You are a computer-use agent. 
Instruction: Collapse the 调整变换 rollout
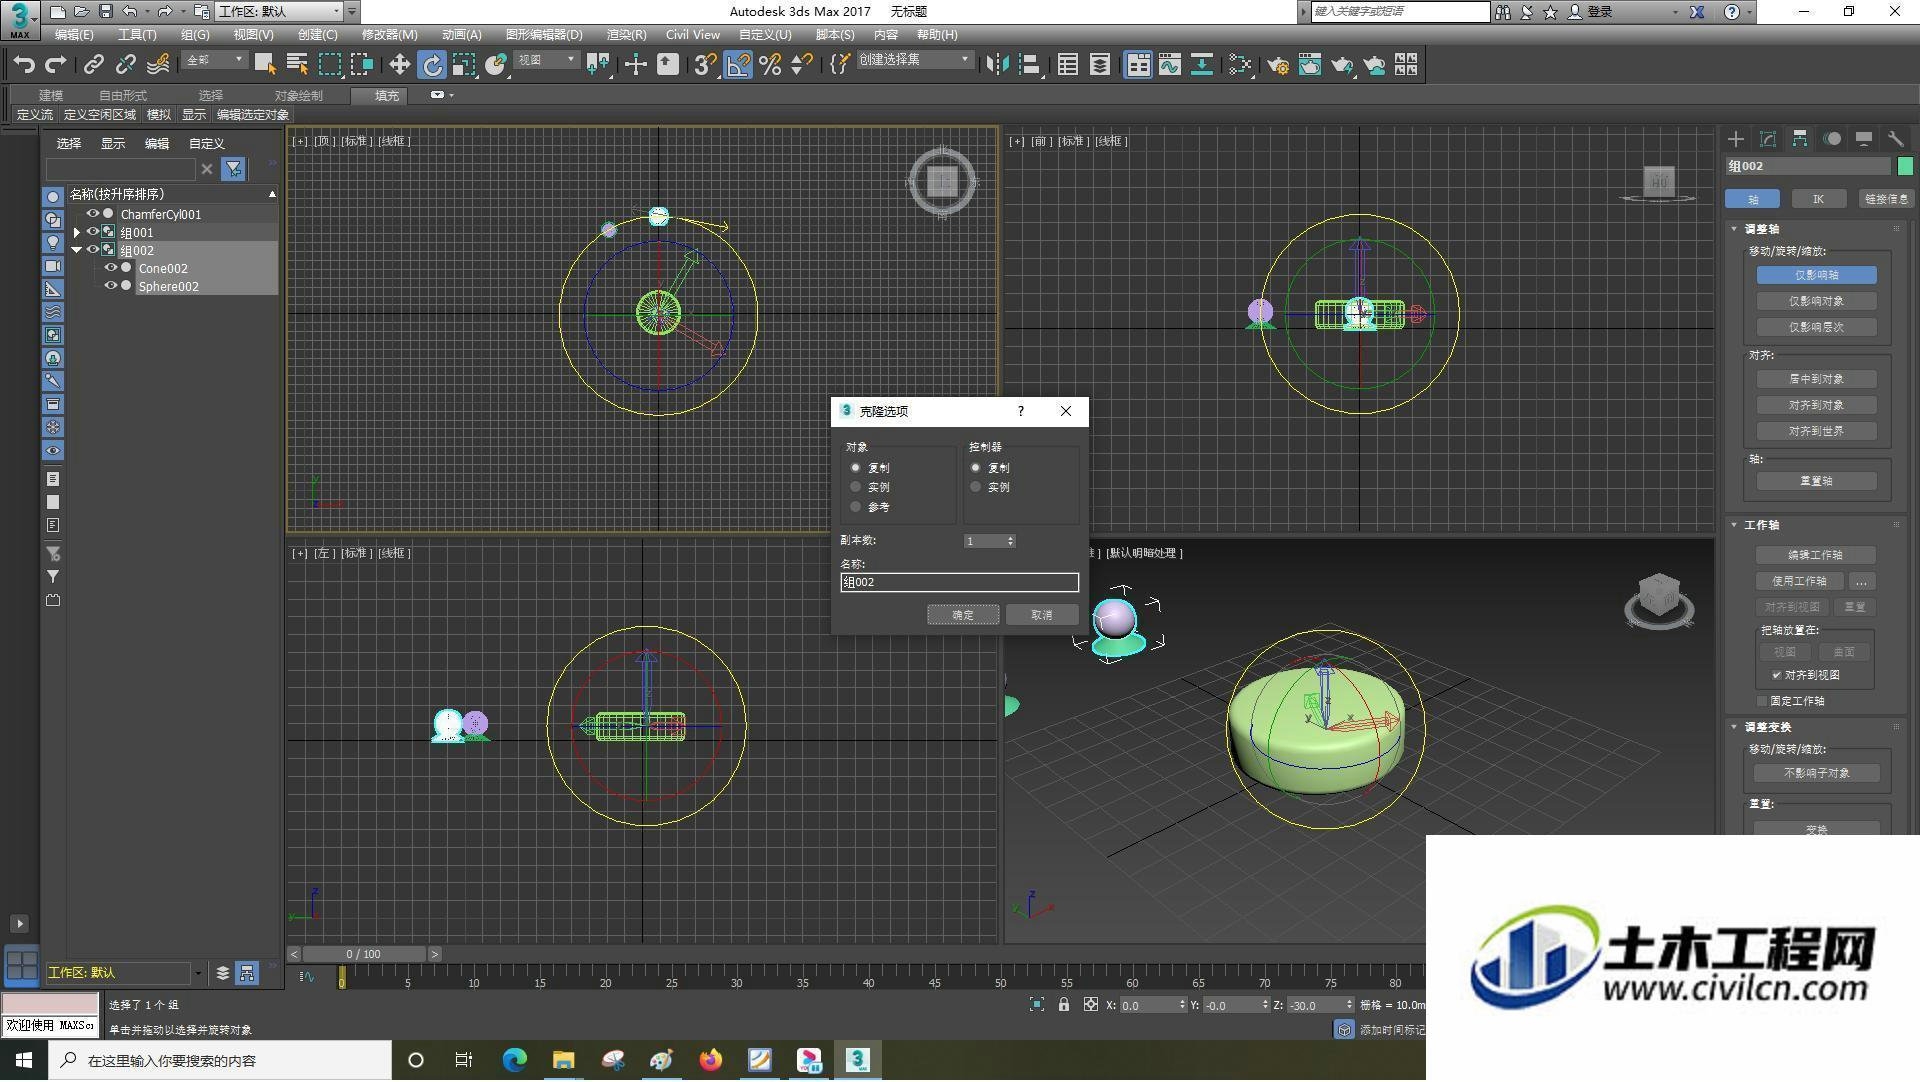[x=1735, y=727]
